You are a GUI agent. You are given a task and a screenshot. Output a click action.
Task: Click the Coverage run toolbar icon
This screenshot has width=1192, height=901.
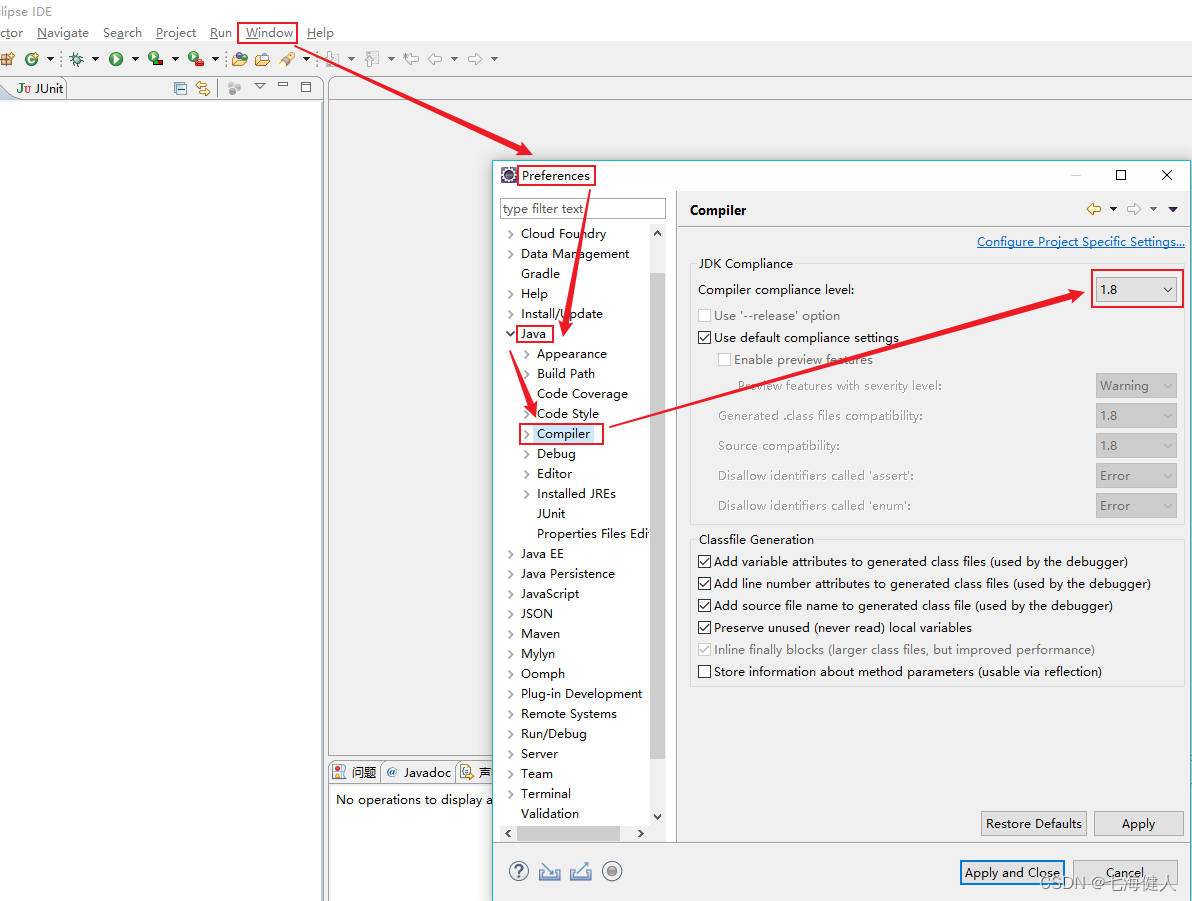click(155, 59)
